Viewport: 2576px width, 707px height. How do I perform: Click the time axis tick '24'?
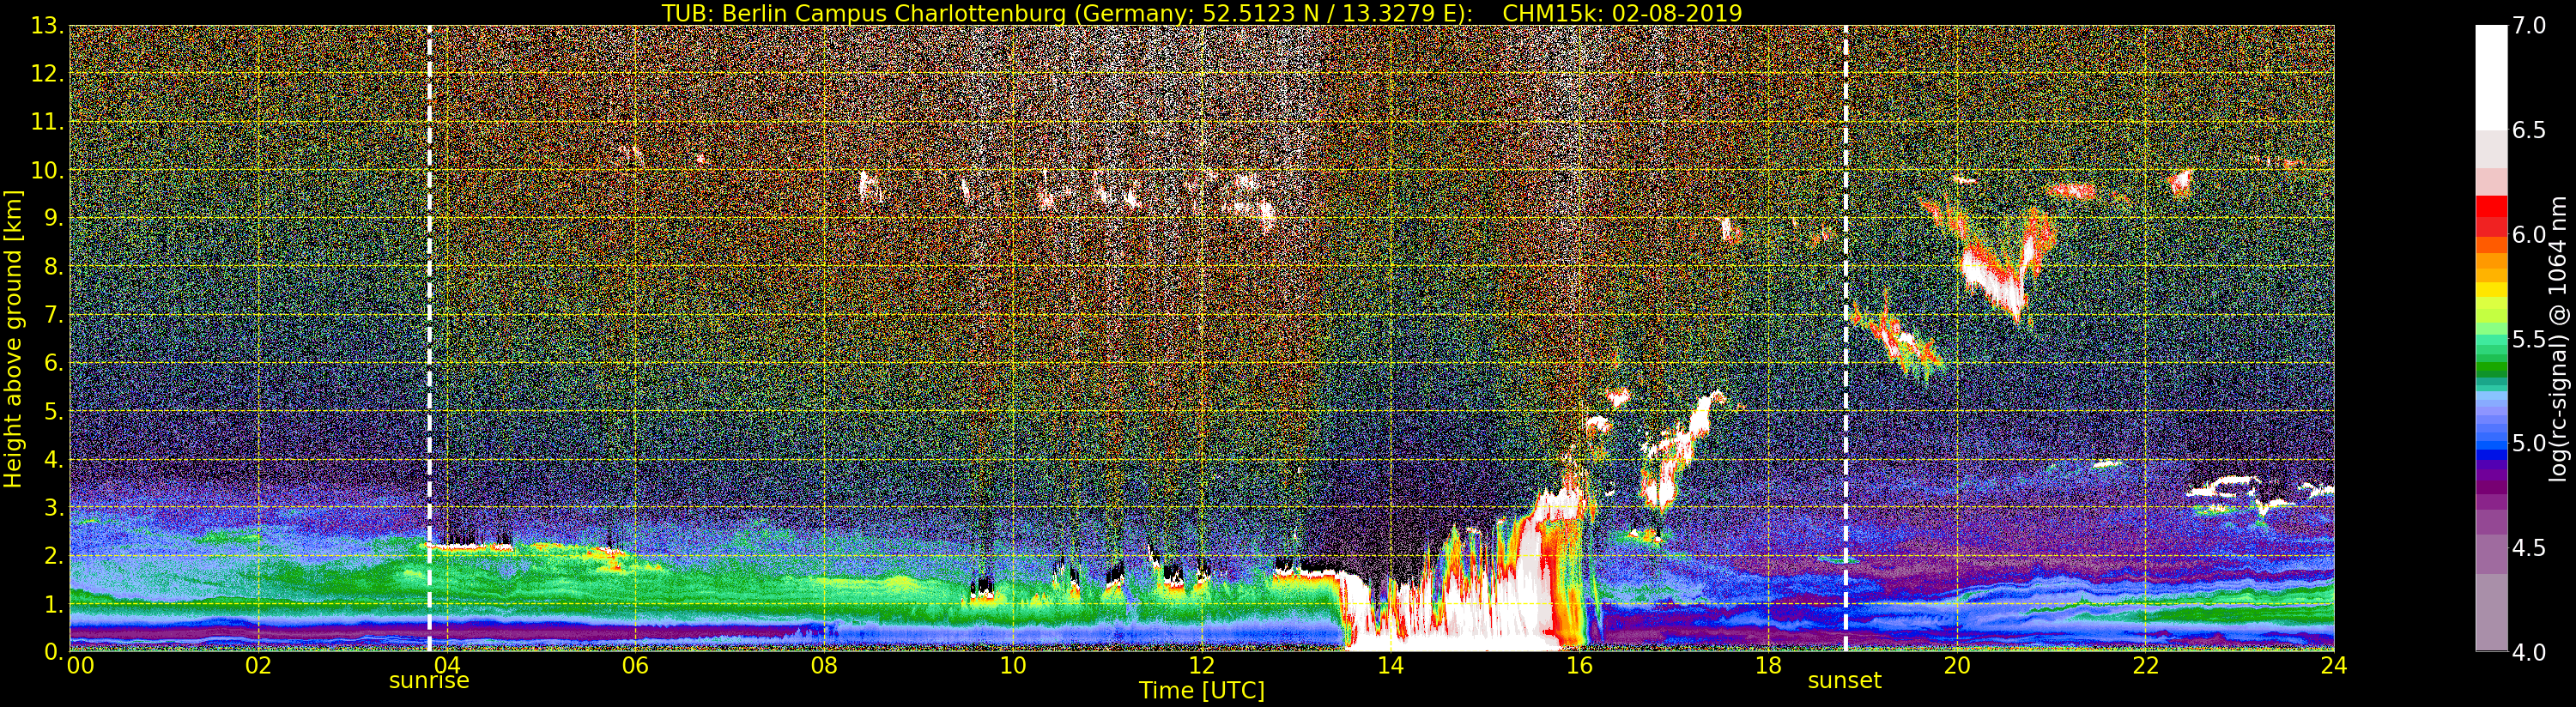(x=2334, y=666)
